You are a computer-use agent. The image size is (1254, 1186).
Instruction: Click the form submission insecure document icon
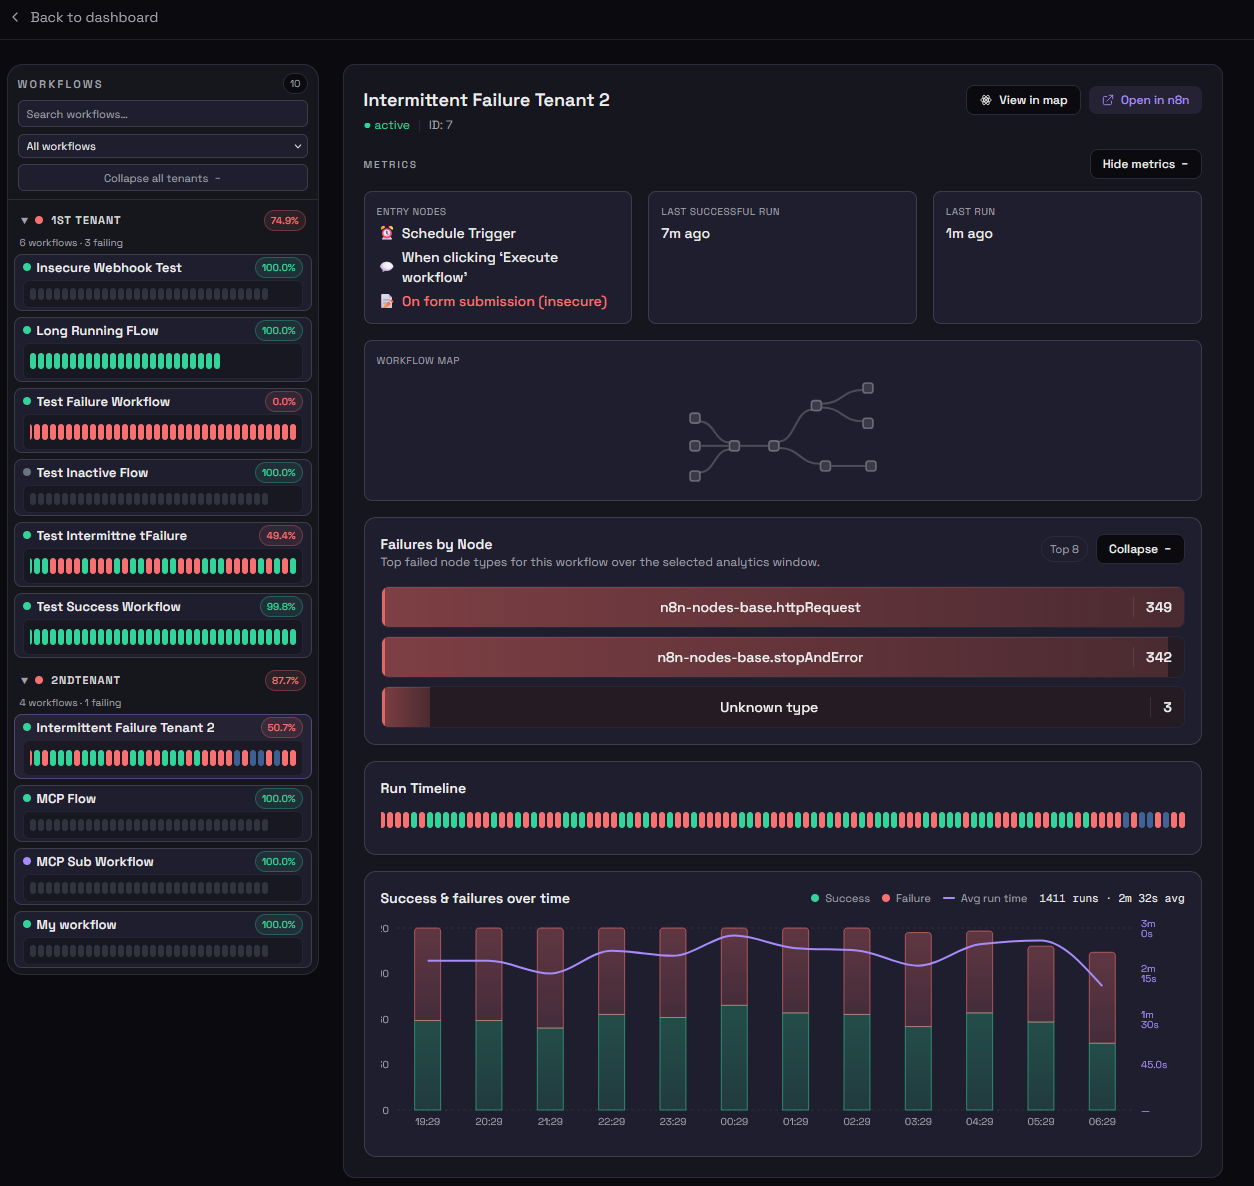(387, 301)
